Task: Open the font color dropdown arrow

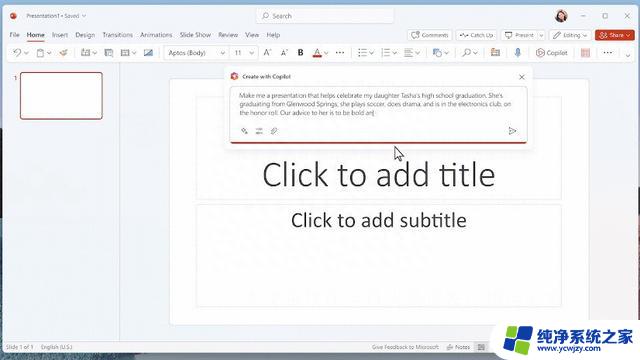Action: 326,53
